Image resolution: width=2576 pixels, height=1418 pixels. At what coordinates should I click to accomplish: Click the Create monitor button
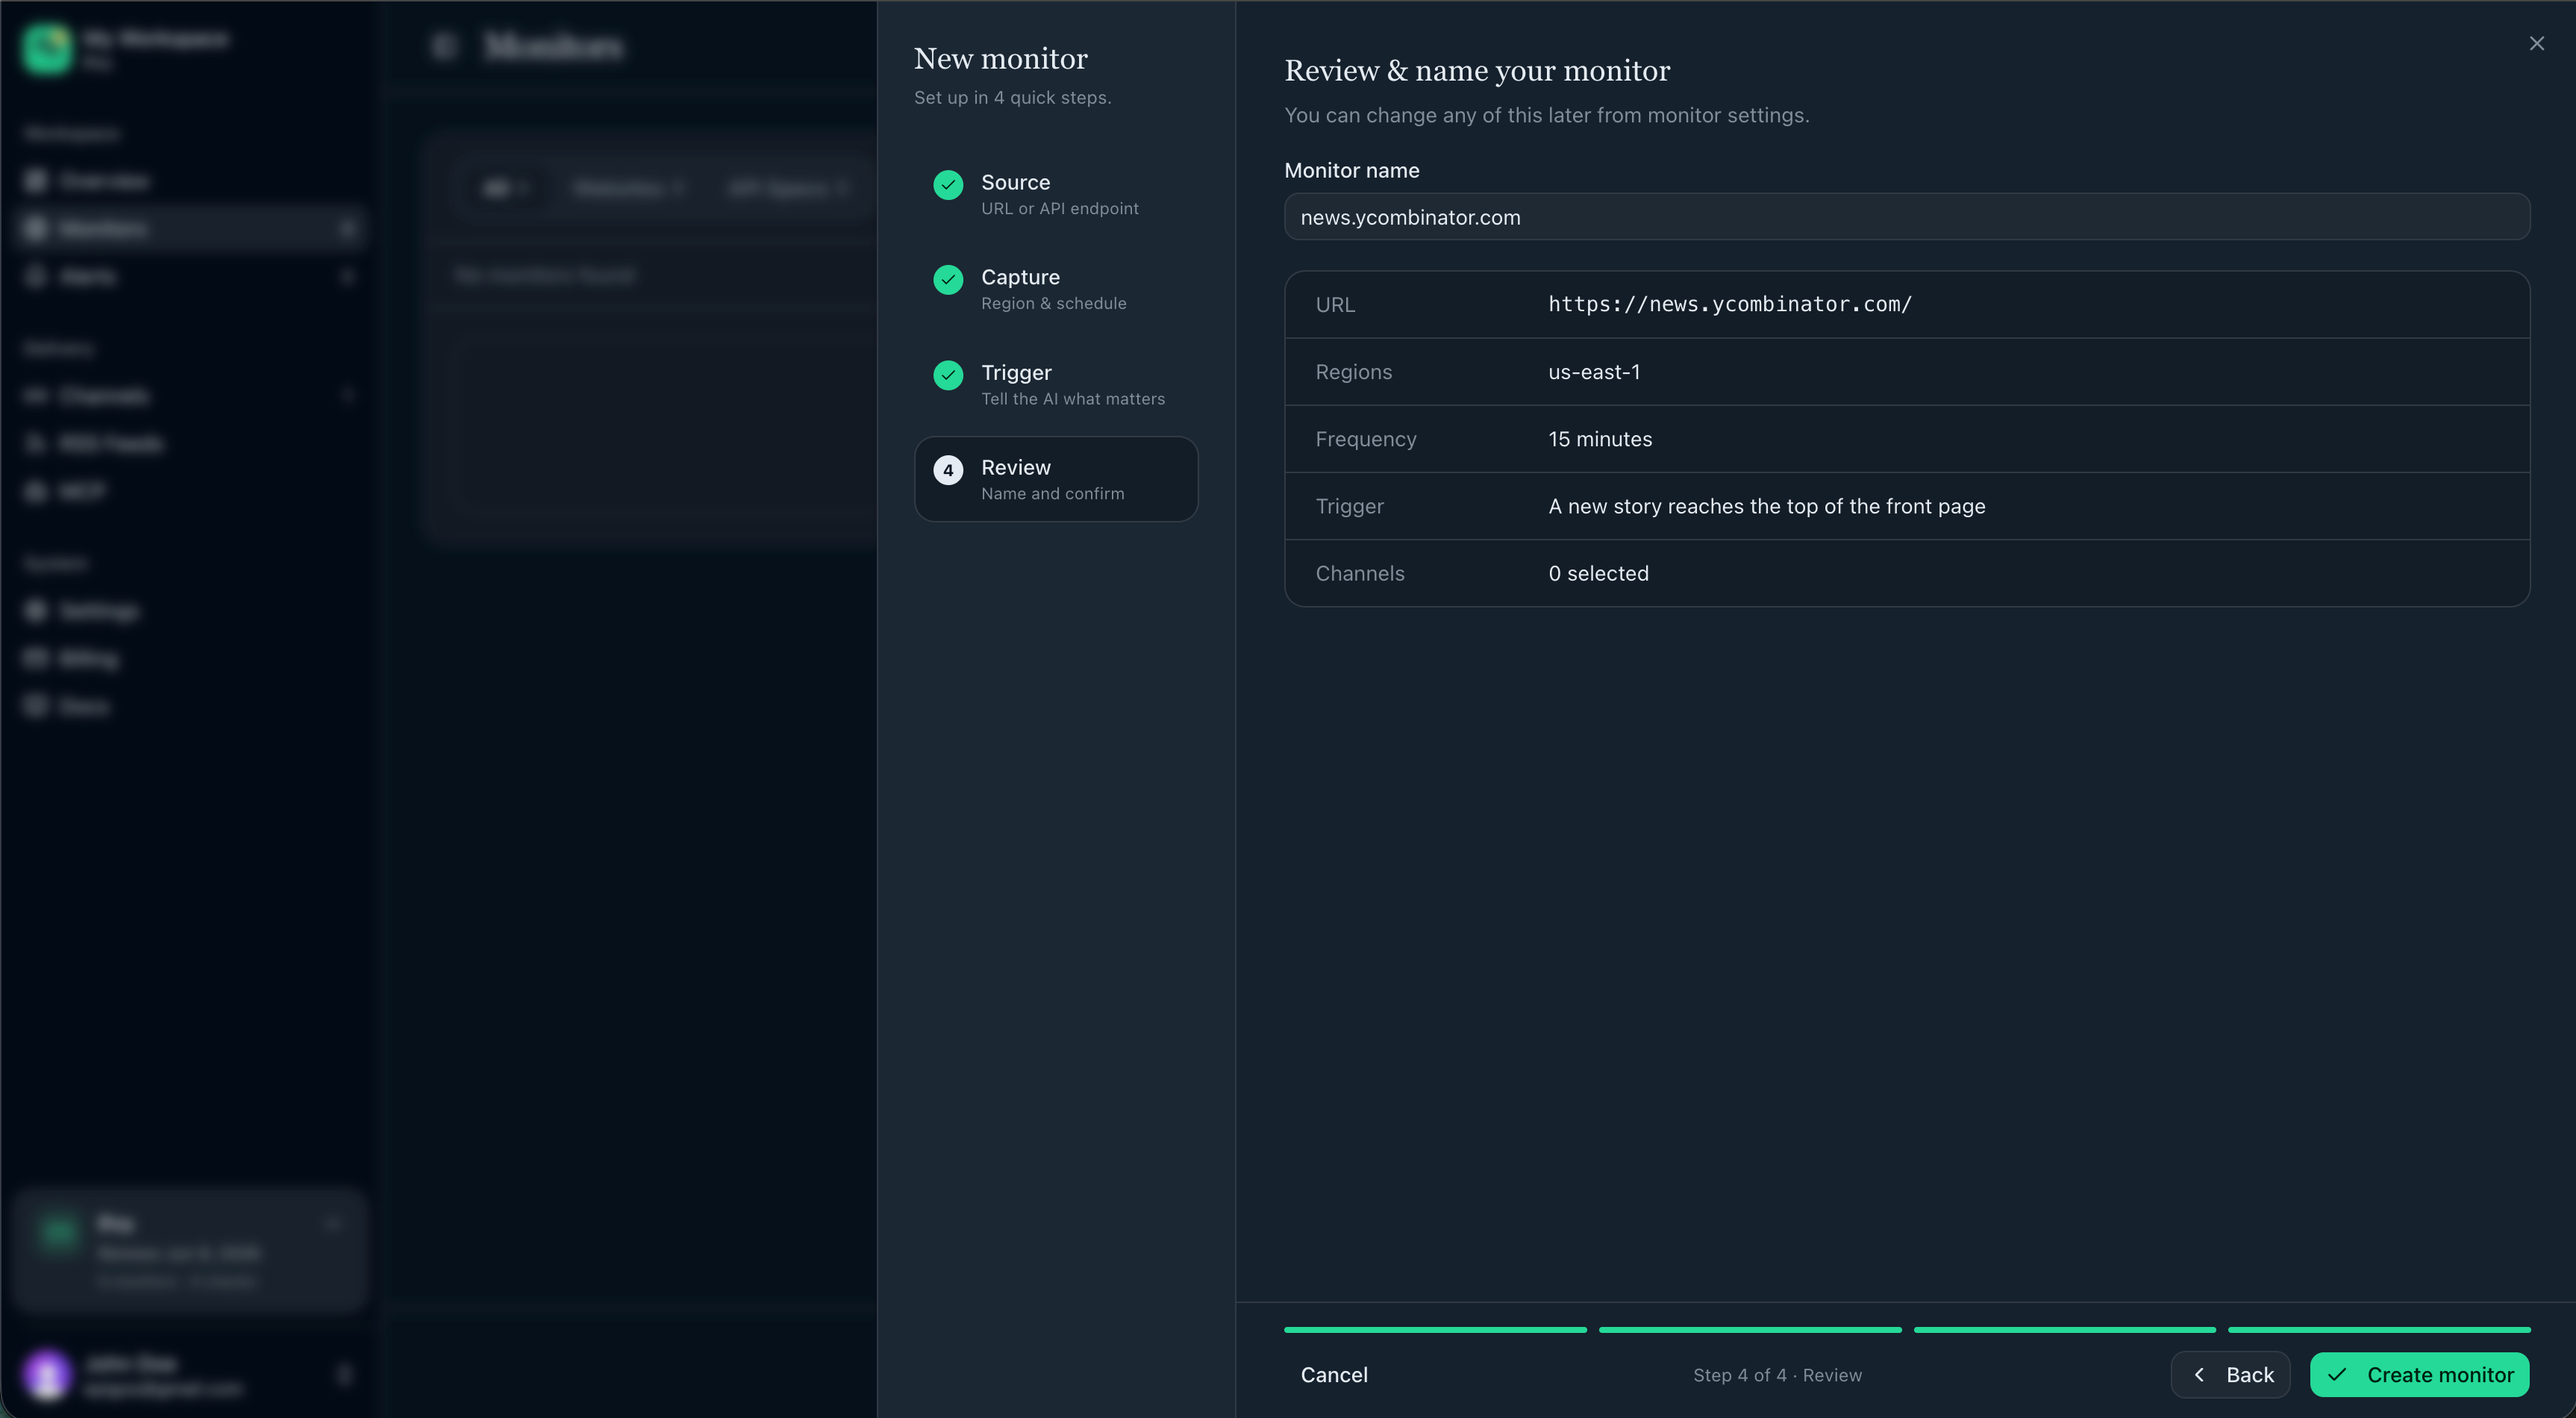[x=2419, y=1374]
